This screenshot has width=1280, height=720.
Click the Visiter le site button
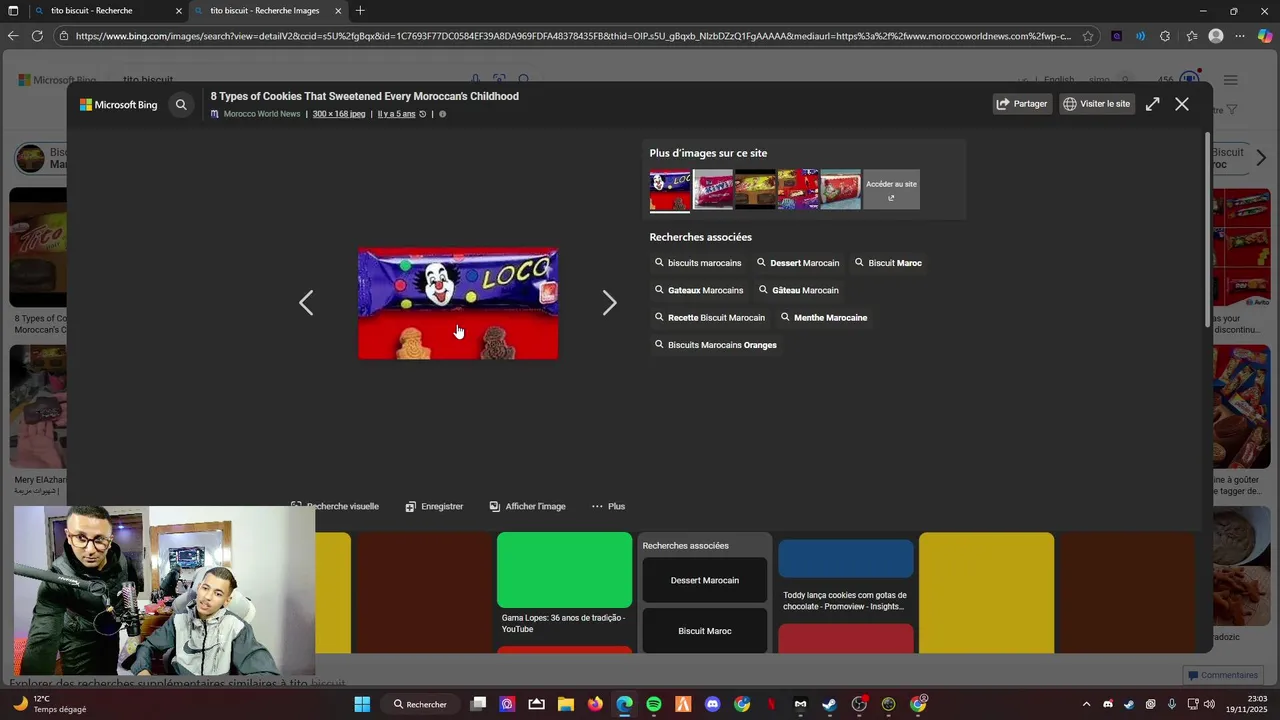1097,104
